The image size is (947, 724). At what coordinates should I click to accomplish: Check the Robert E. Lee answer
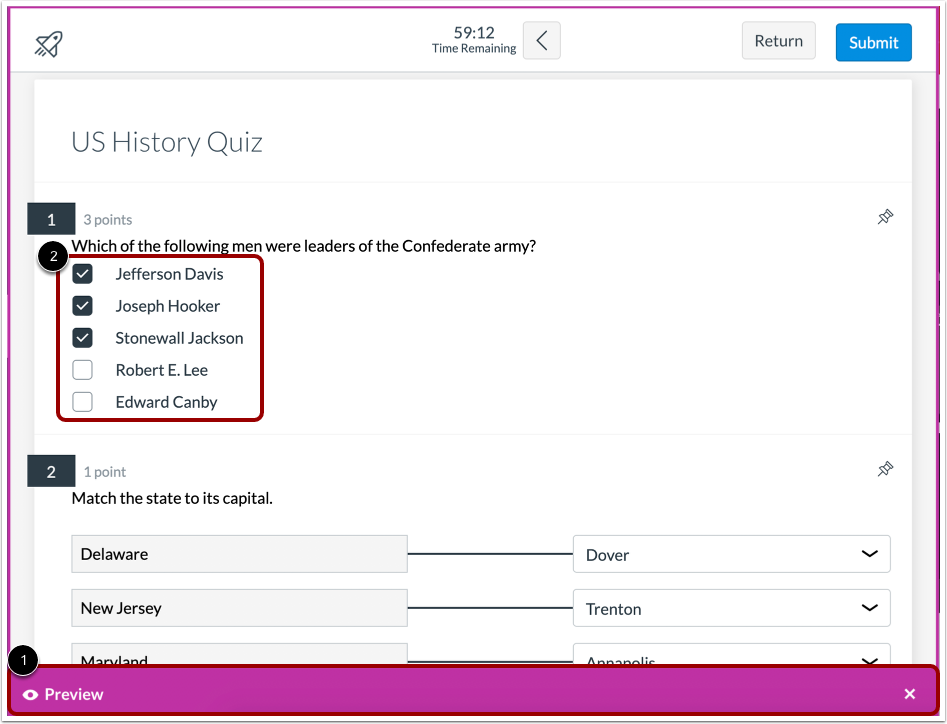pos(82,369)
